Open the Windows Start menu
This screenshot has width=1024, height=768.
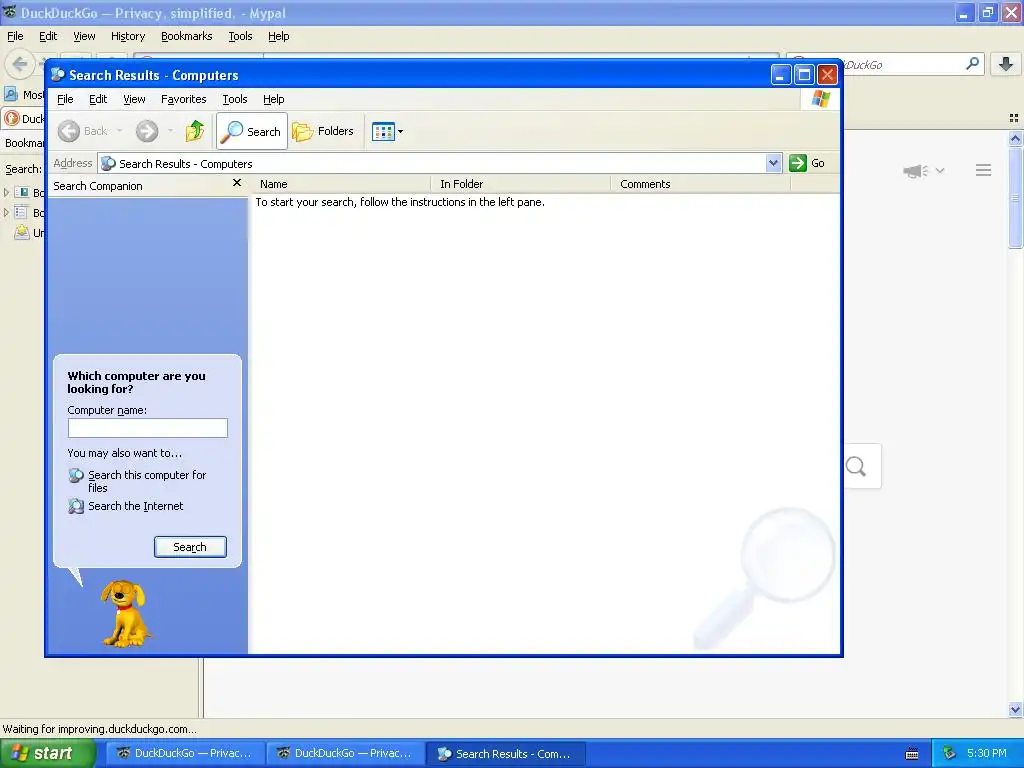coord(48,754)
